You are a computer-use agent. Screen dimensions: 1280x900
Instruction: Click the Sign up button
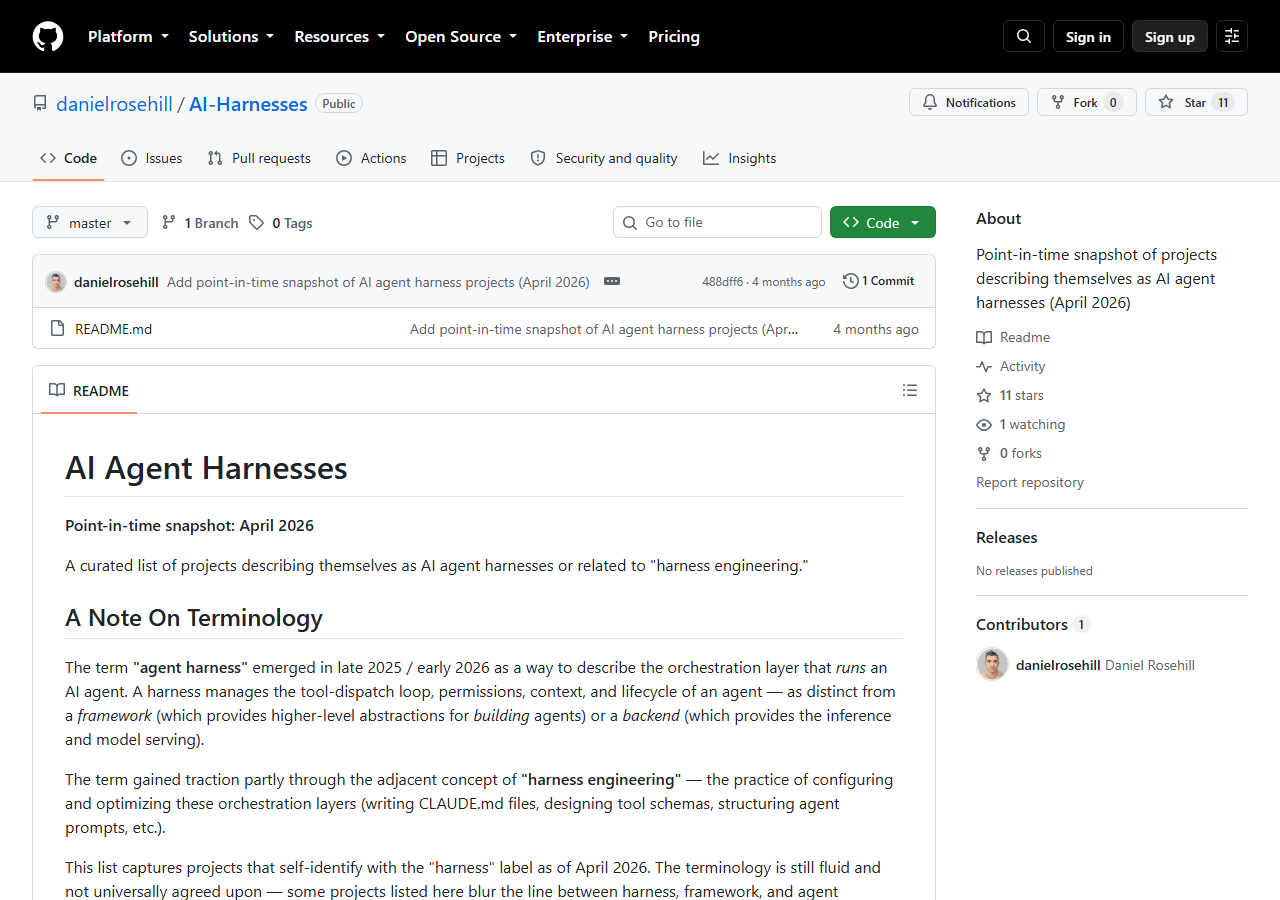pos(1170,36)
